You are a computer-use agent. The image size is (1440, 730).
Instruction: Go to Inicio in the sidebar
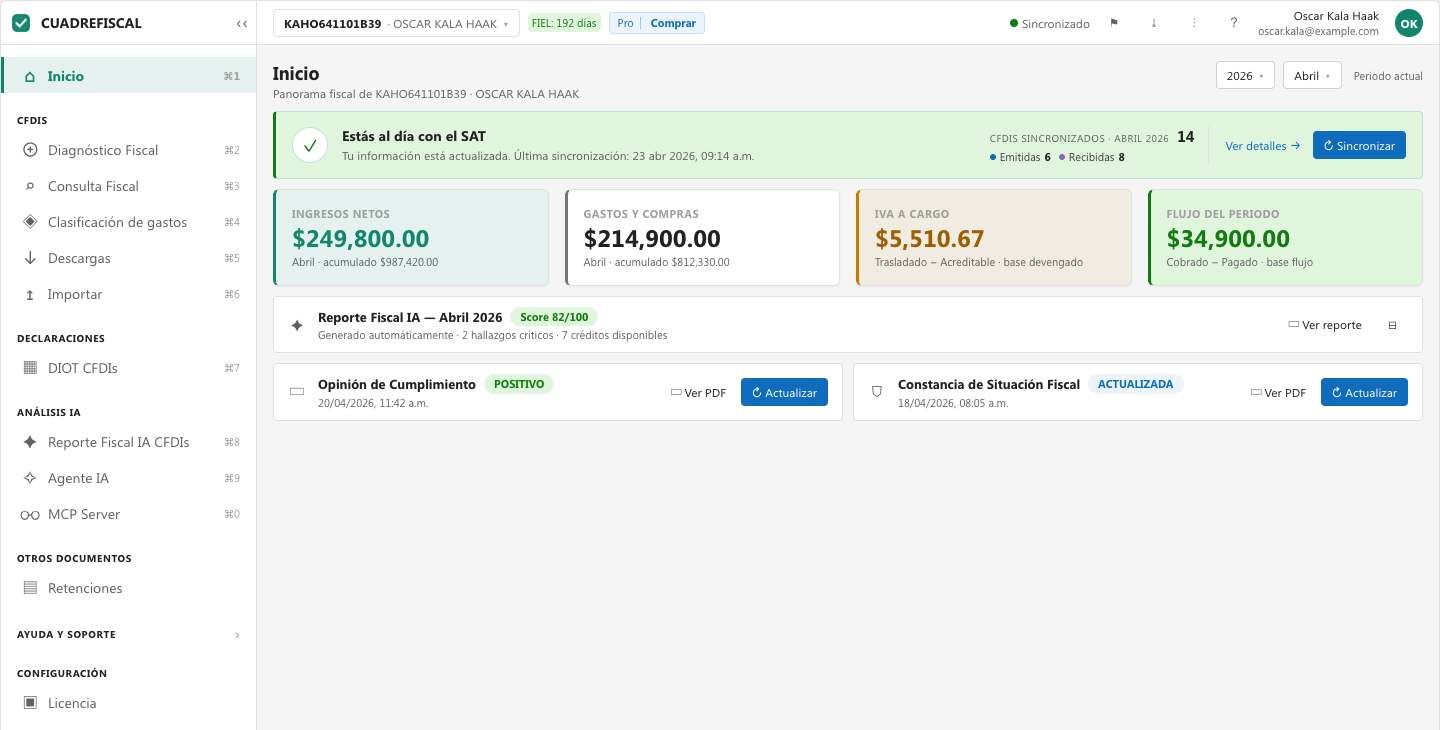point(128,76)
